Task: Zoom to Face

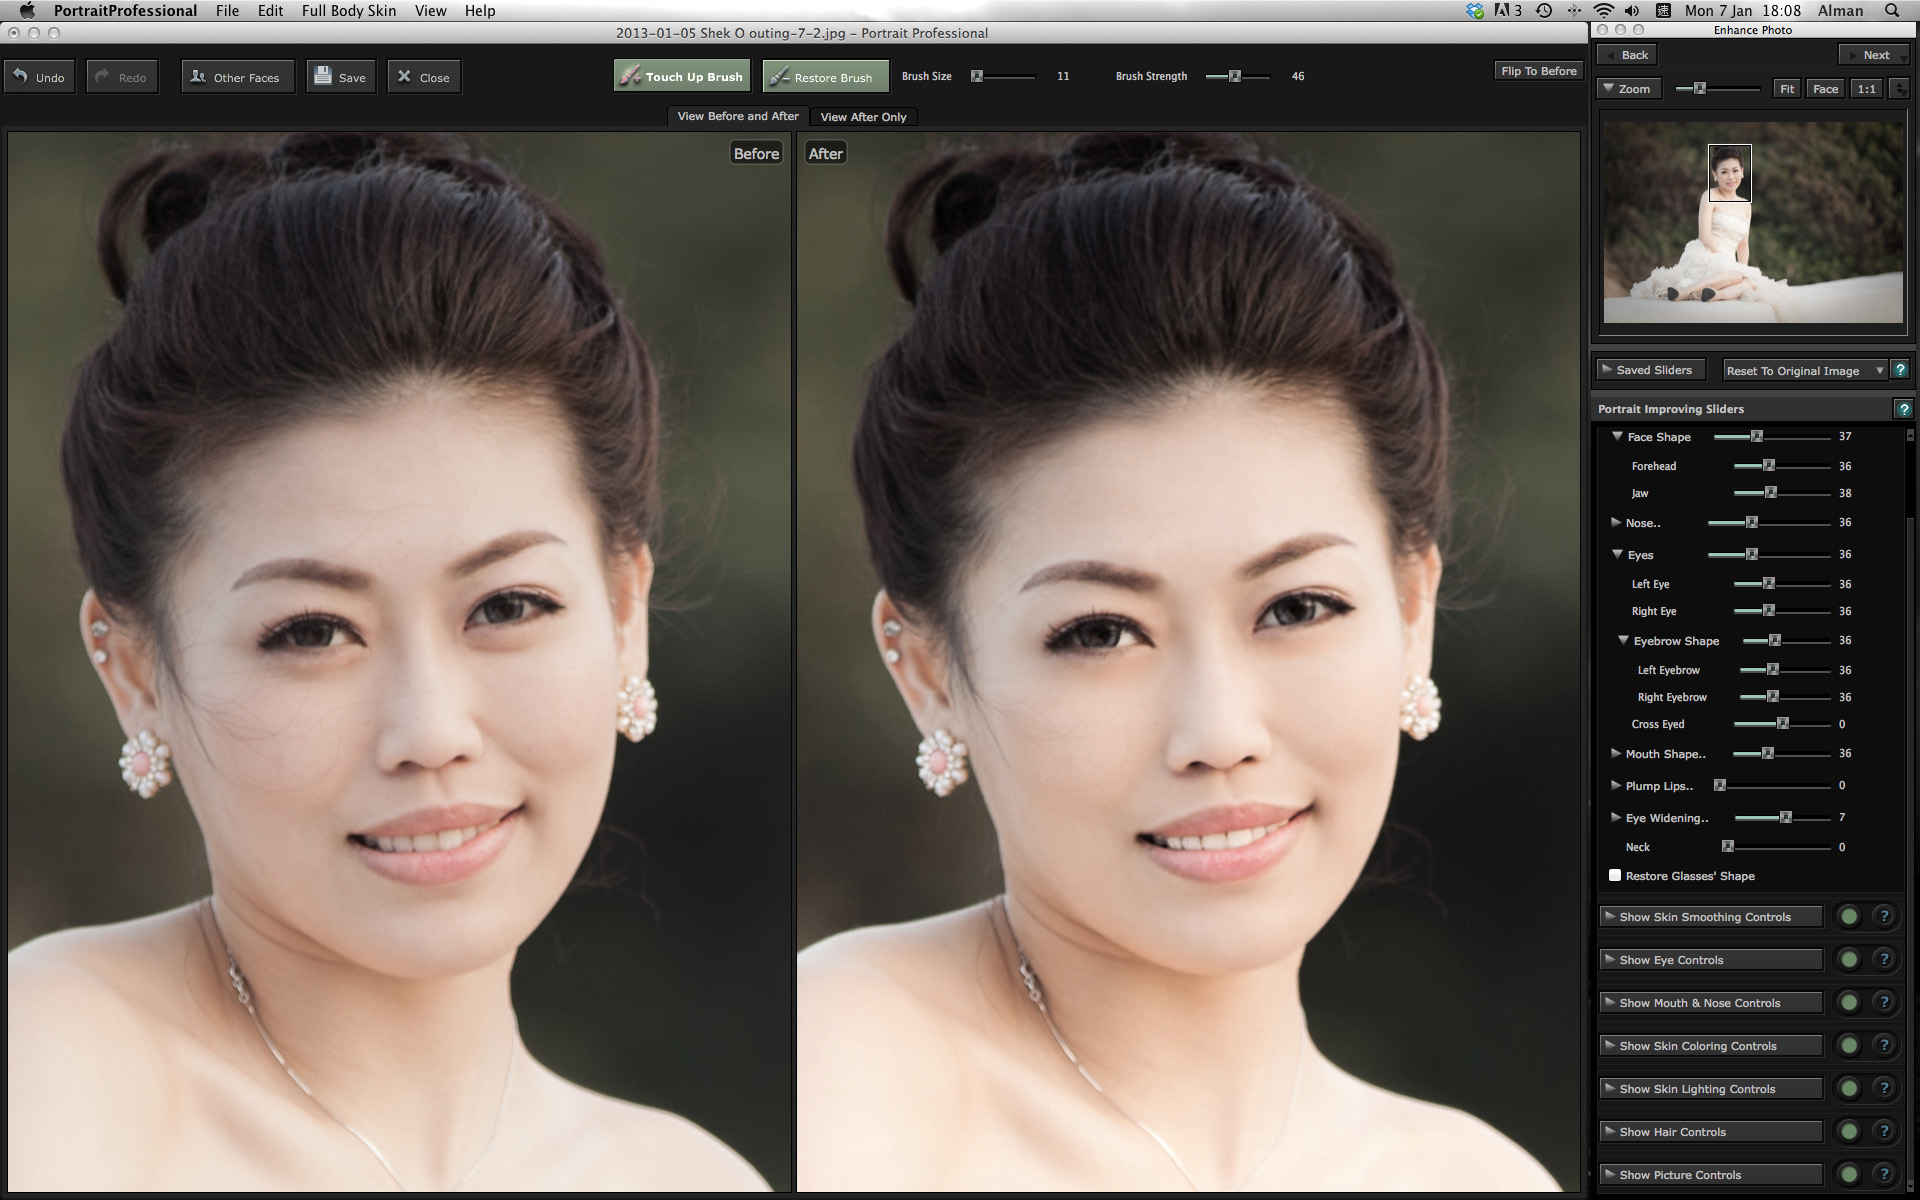Action: [x=1825, y=89]
